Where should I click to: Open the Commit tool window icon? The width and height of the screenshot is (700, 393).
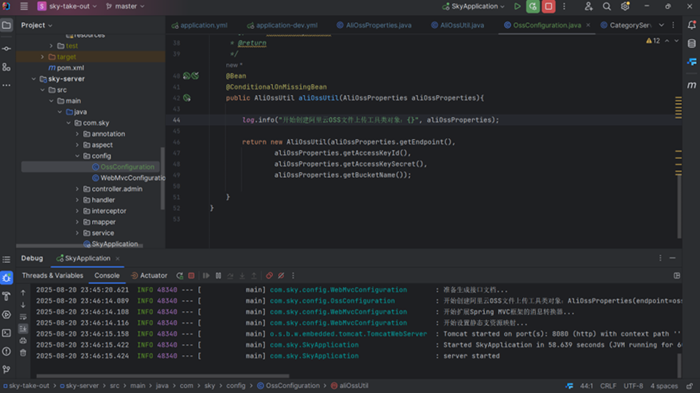coord(6,48)
